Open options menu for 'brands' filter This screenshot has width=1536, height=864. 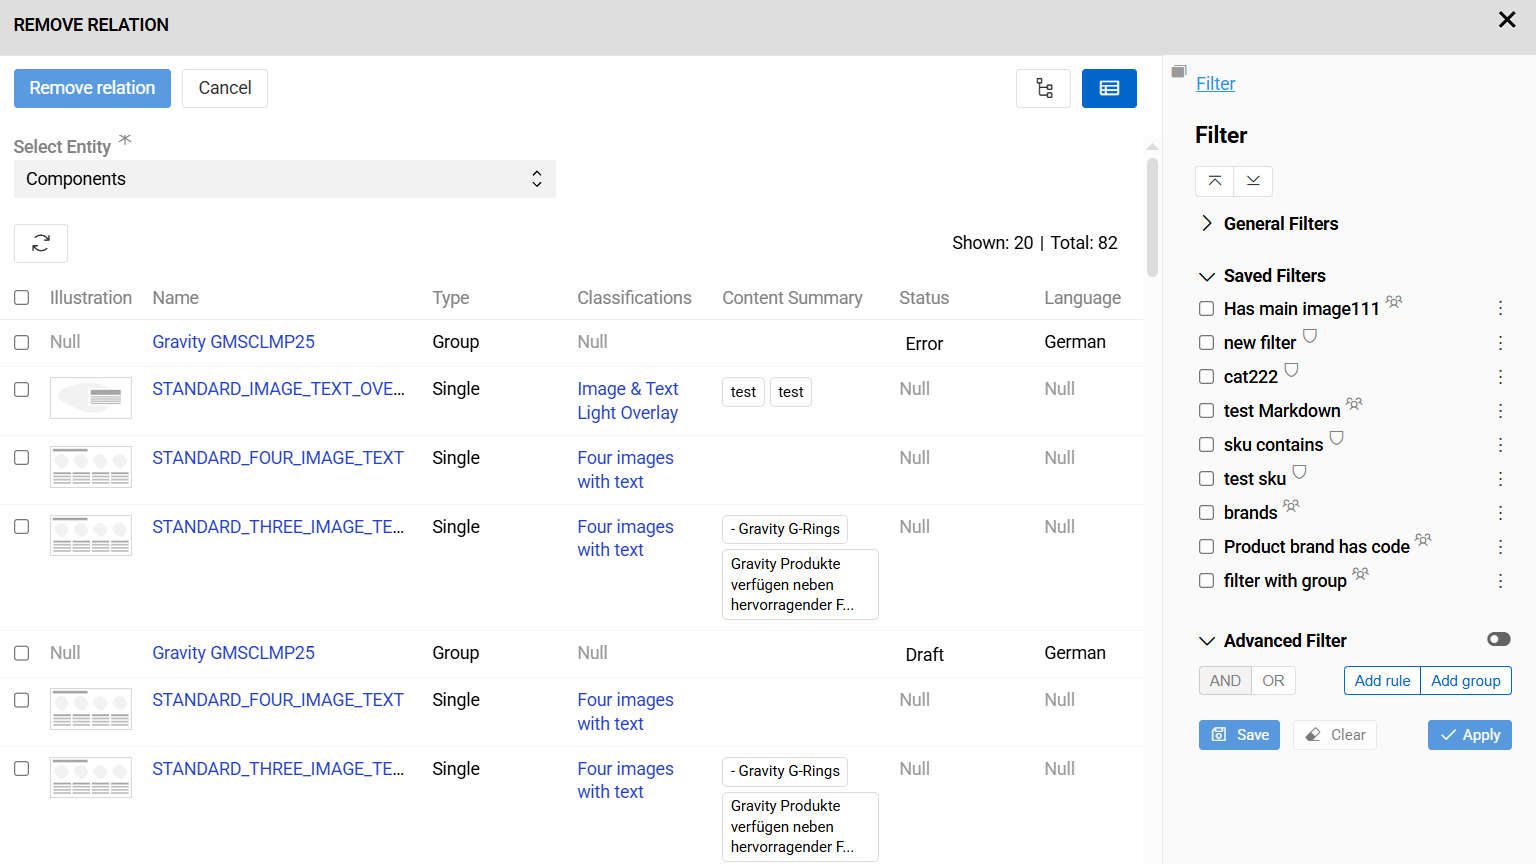pos(1500,513)
